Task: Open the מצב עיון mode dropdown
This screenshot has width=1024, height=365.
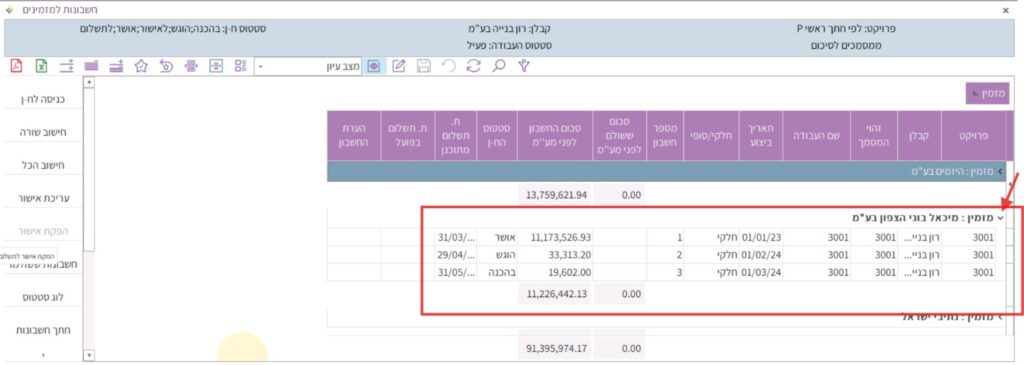Action: coord(308,67)
